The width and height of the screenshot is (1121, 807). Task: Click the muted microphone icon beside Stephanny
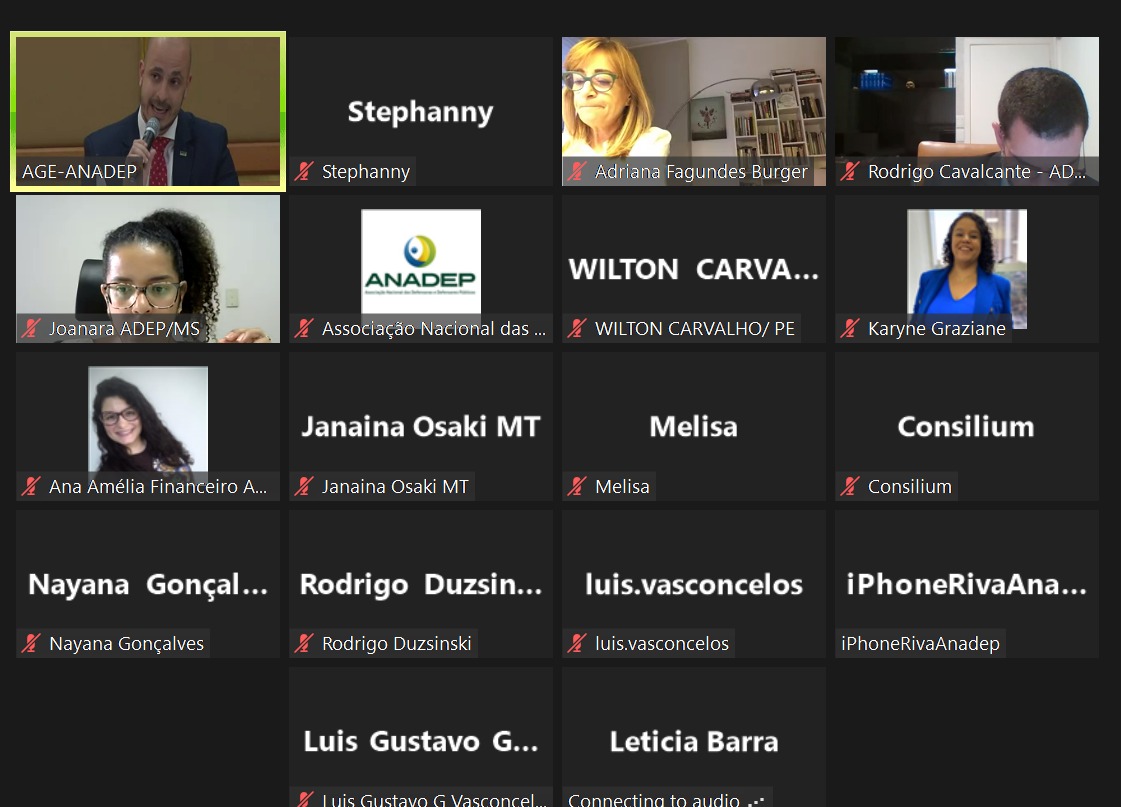(x=305, y=172)
